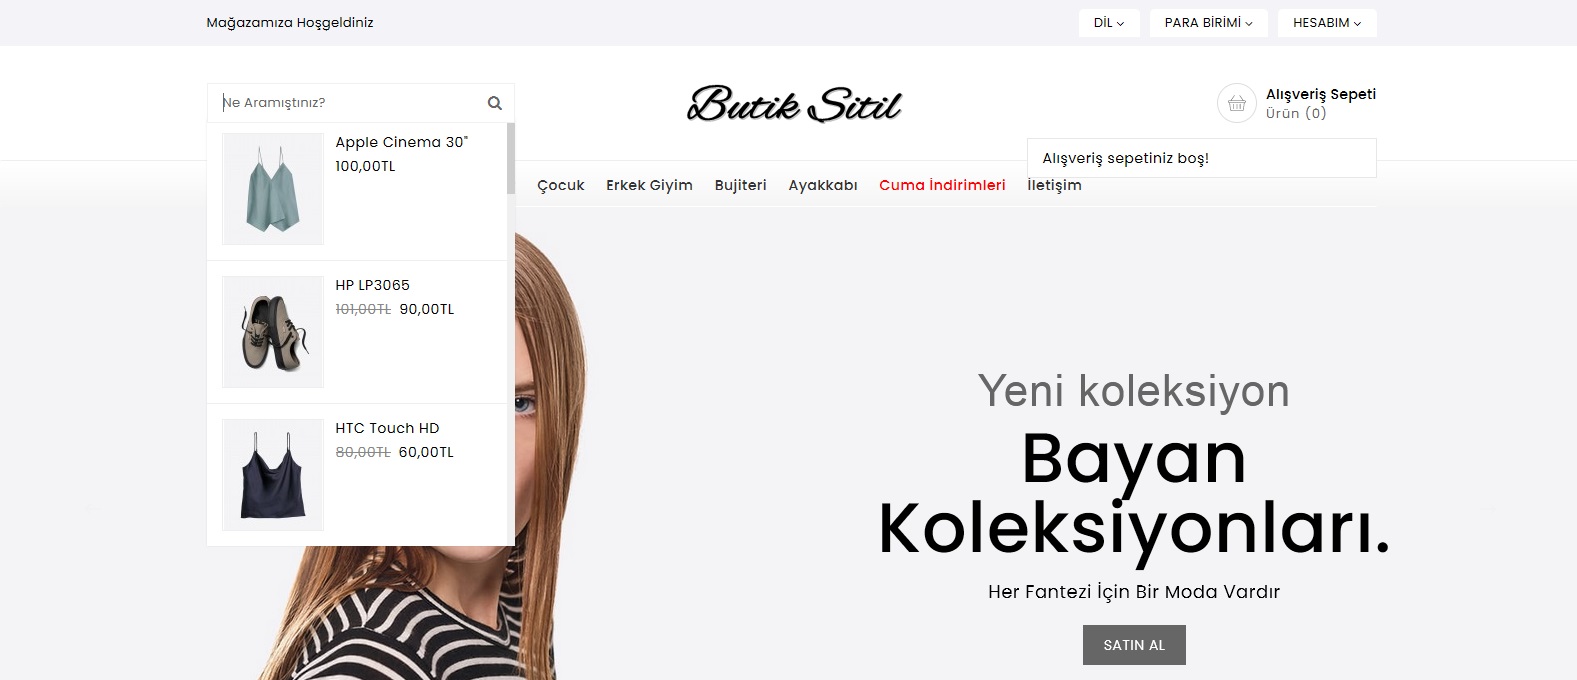The width and height of the screenshot is (1577, 680).
Task: Click the crossed-out 101,00TL old price
Action: click(363, 309)
